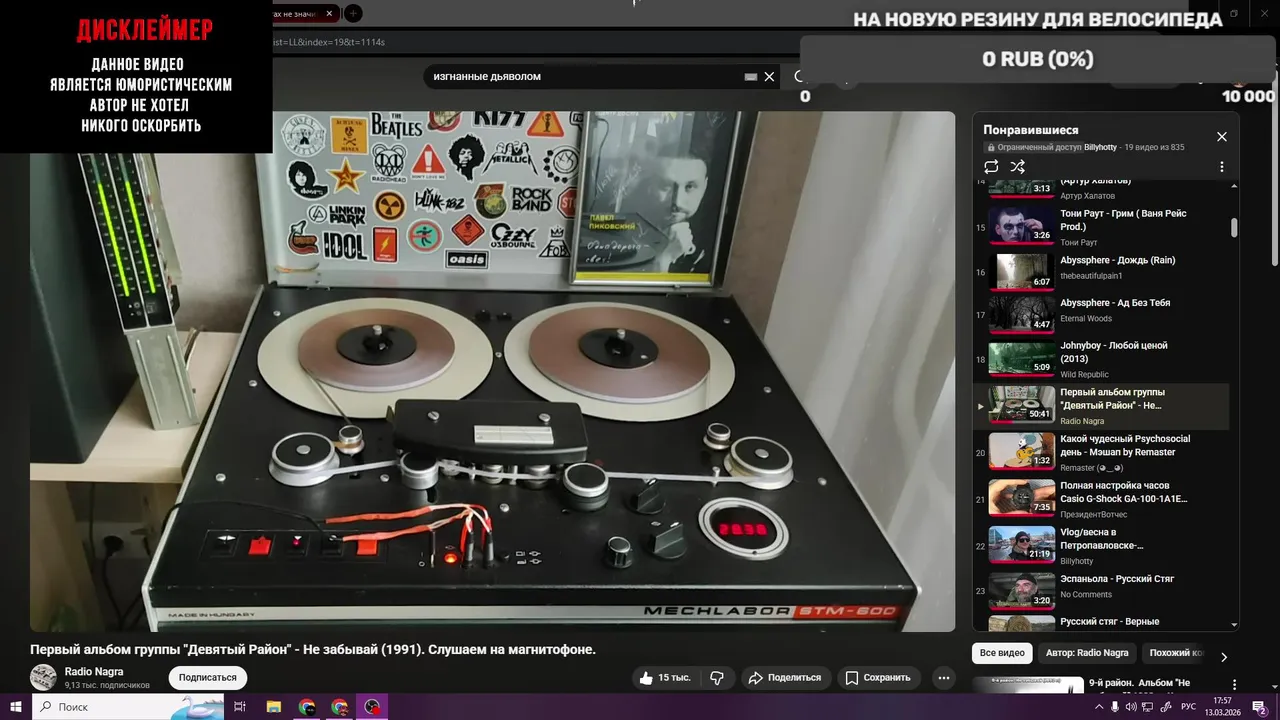This screenshot has height=720, width=1280.
Task: Open the on-screen keyboard icon in search
Action: coord(751,76)
